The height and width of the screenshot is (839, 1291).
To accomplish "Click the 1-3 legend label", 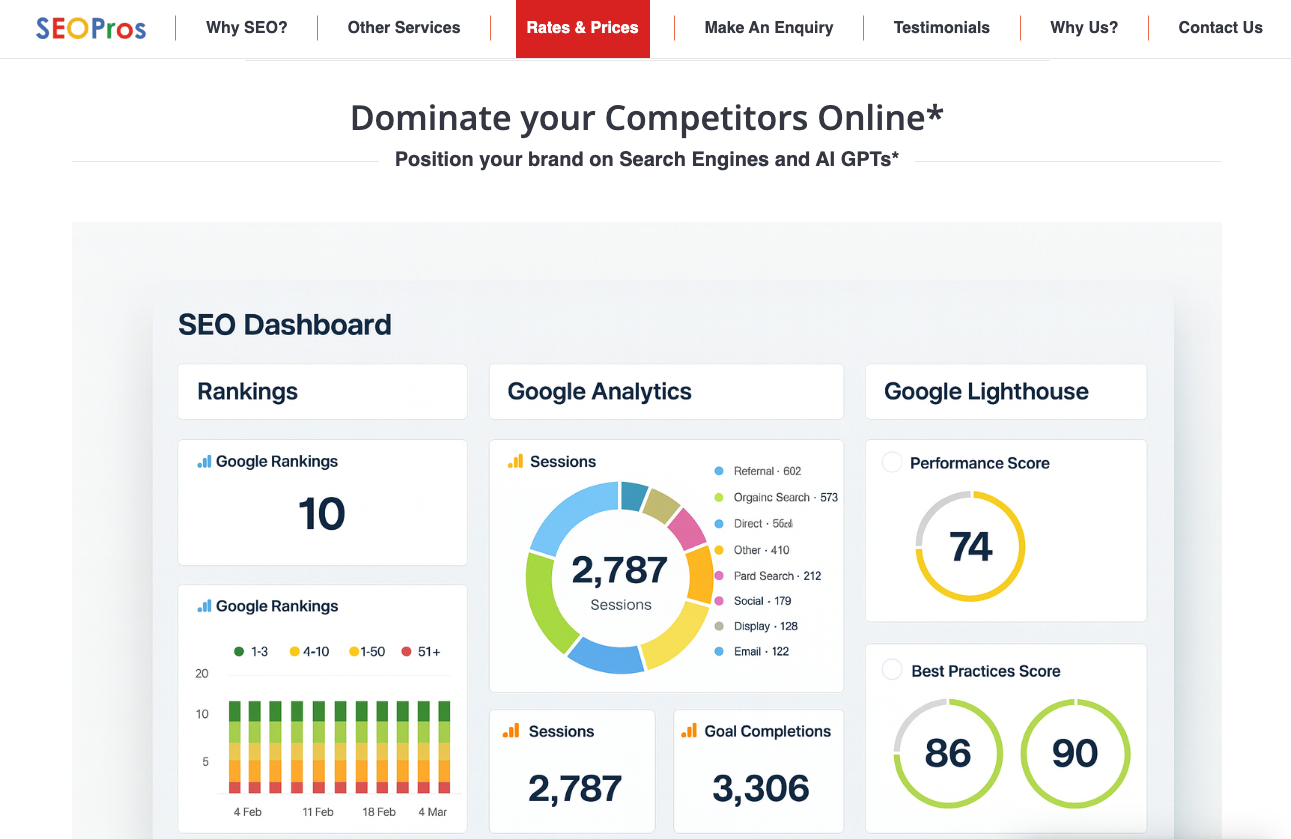I will (x=259, y=652).
